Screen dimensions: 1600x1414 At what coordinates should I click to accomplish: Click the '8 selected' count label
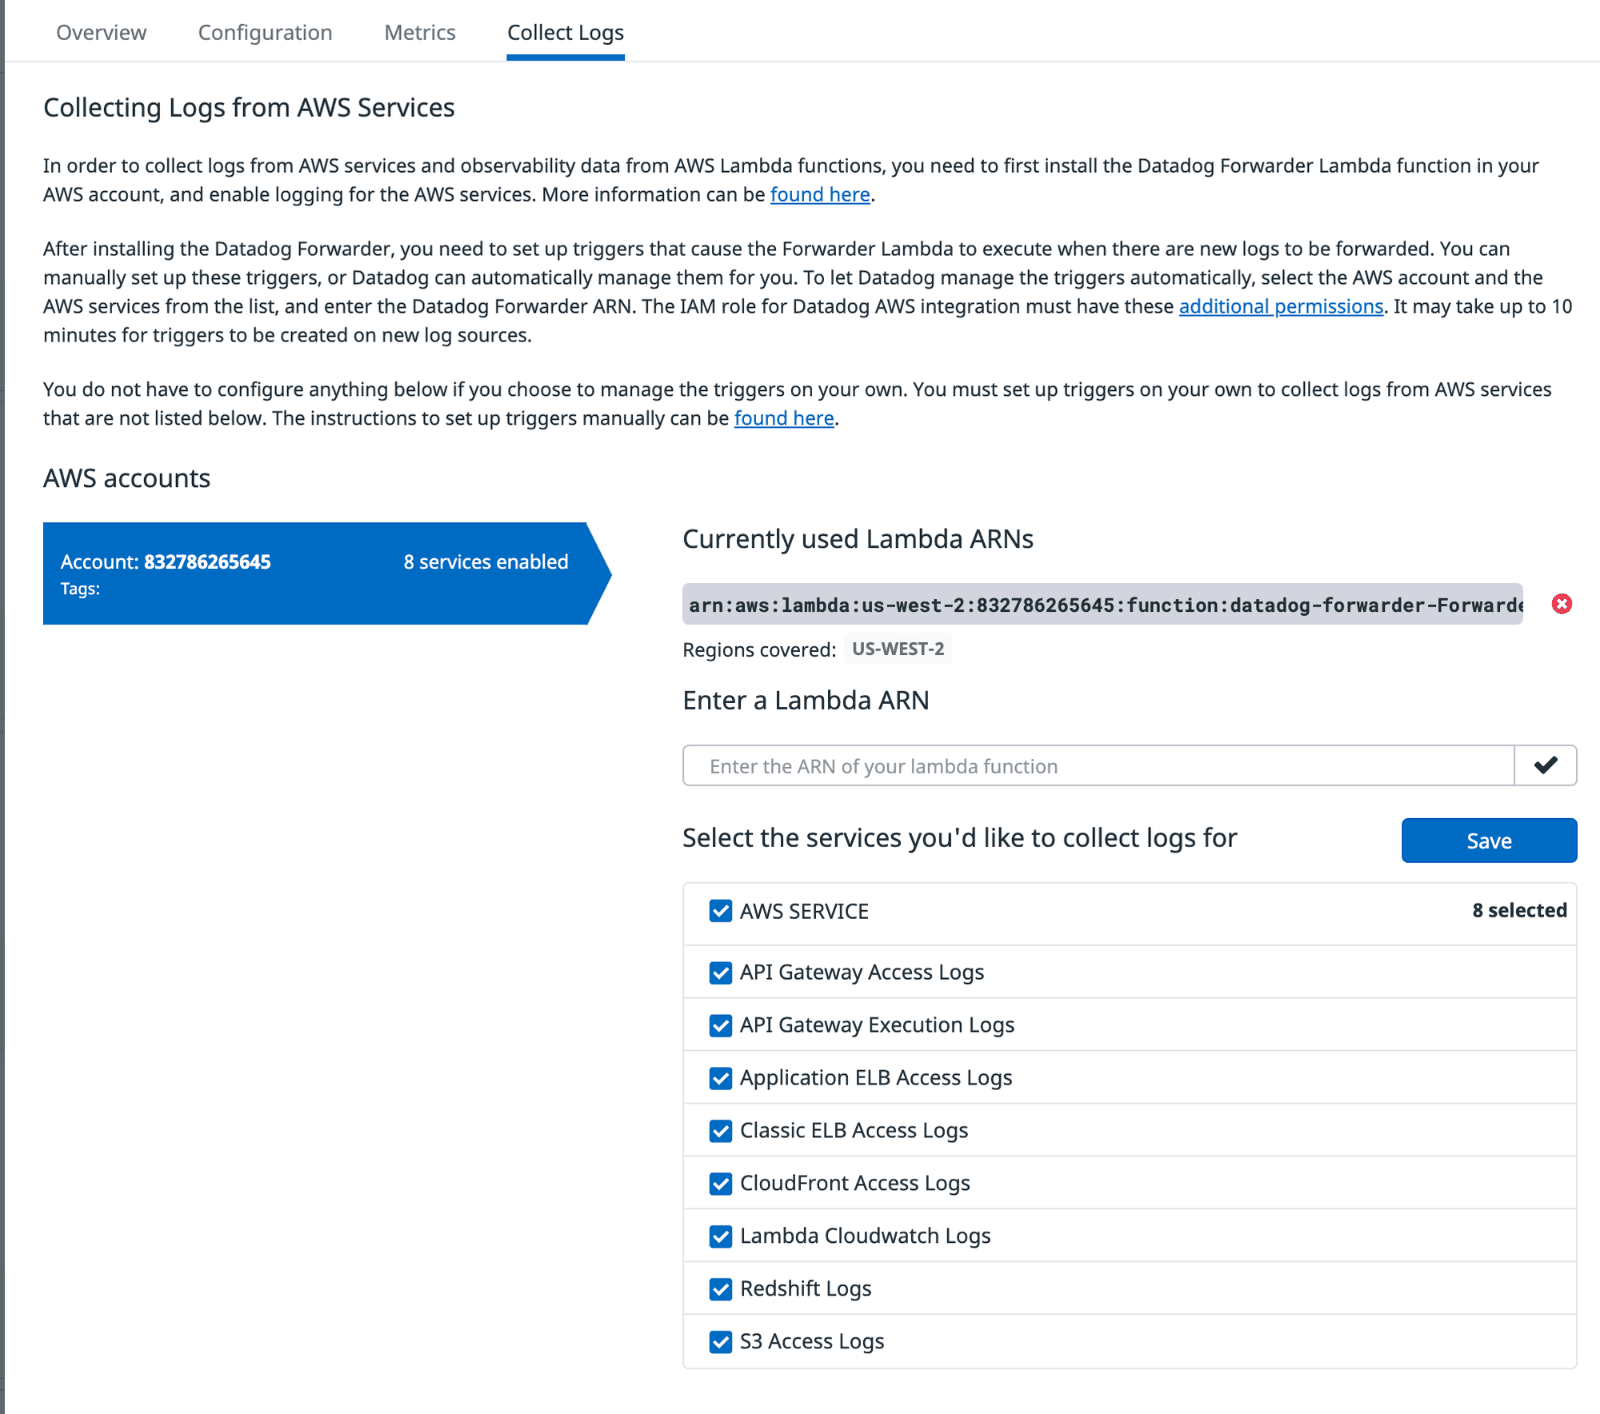point(1519,910)
